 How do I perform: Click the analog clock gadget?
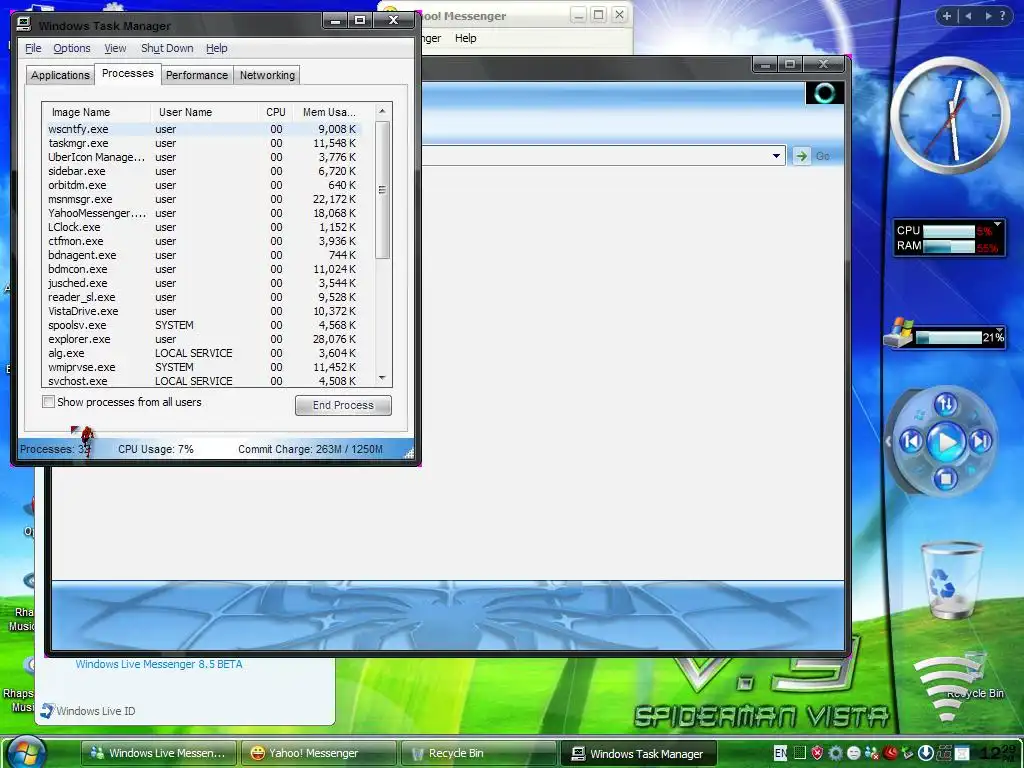tap(950, 116)
